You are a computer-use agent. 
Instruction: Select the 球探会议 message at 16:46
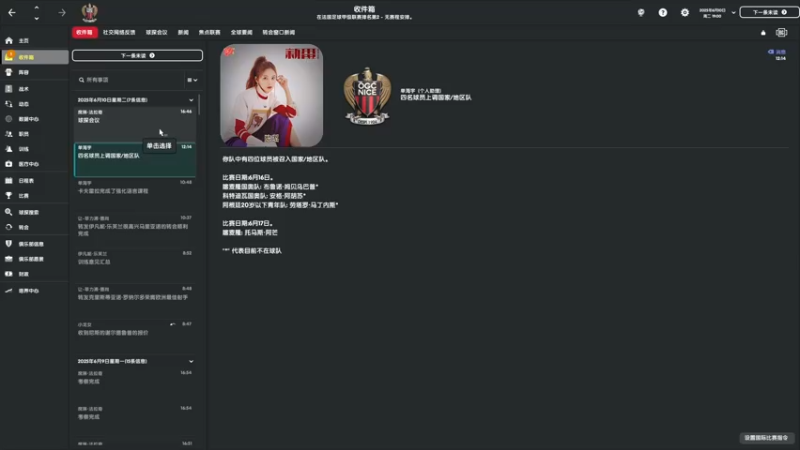pos(135,124)
